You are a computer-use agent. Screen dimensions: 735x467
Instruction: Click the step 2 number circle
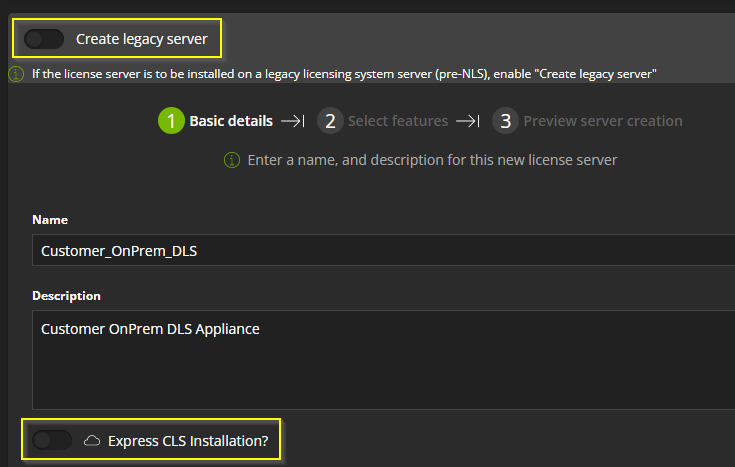330,121
